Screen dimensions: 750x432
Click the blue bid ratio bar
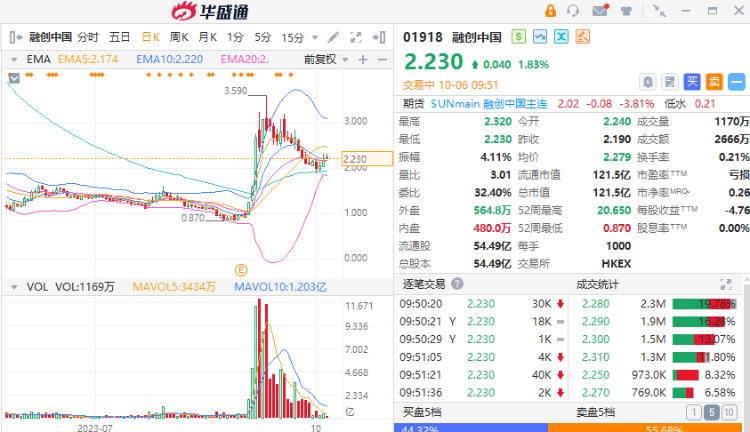(x=471, y=428)
